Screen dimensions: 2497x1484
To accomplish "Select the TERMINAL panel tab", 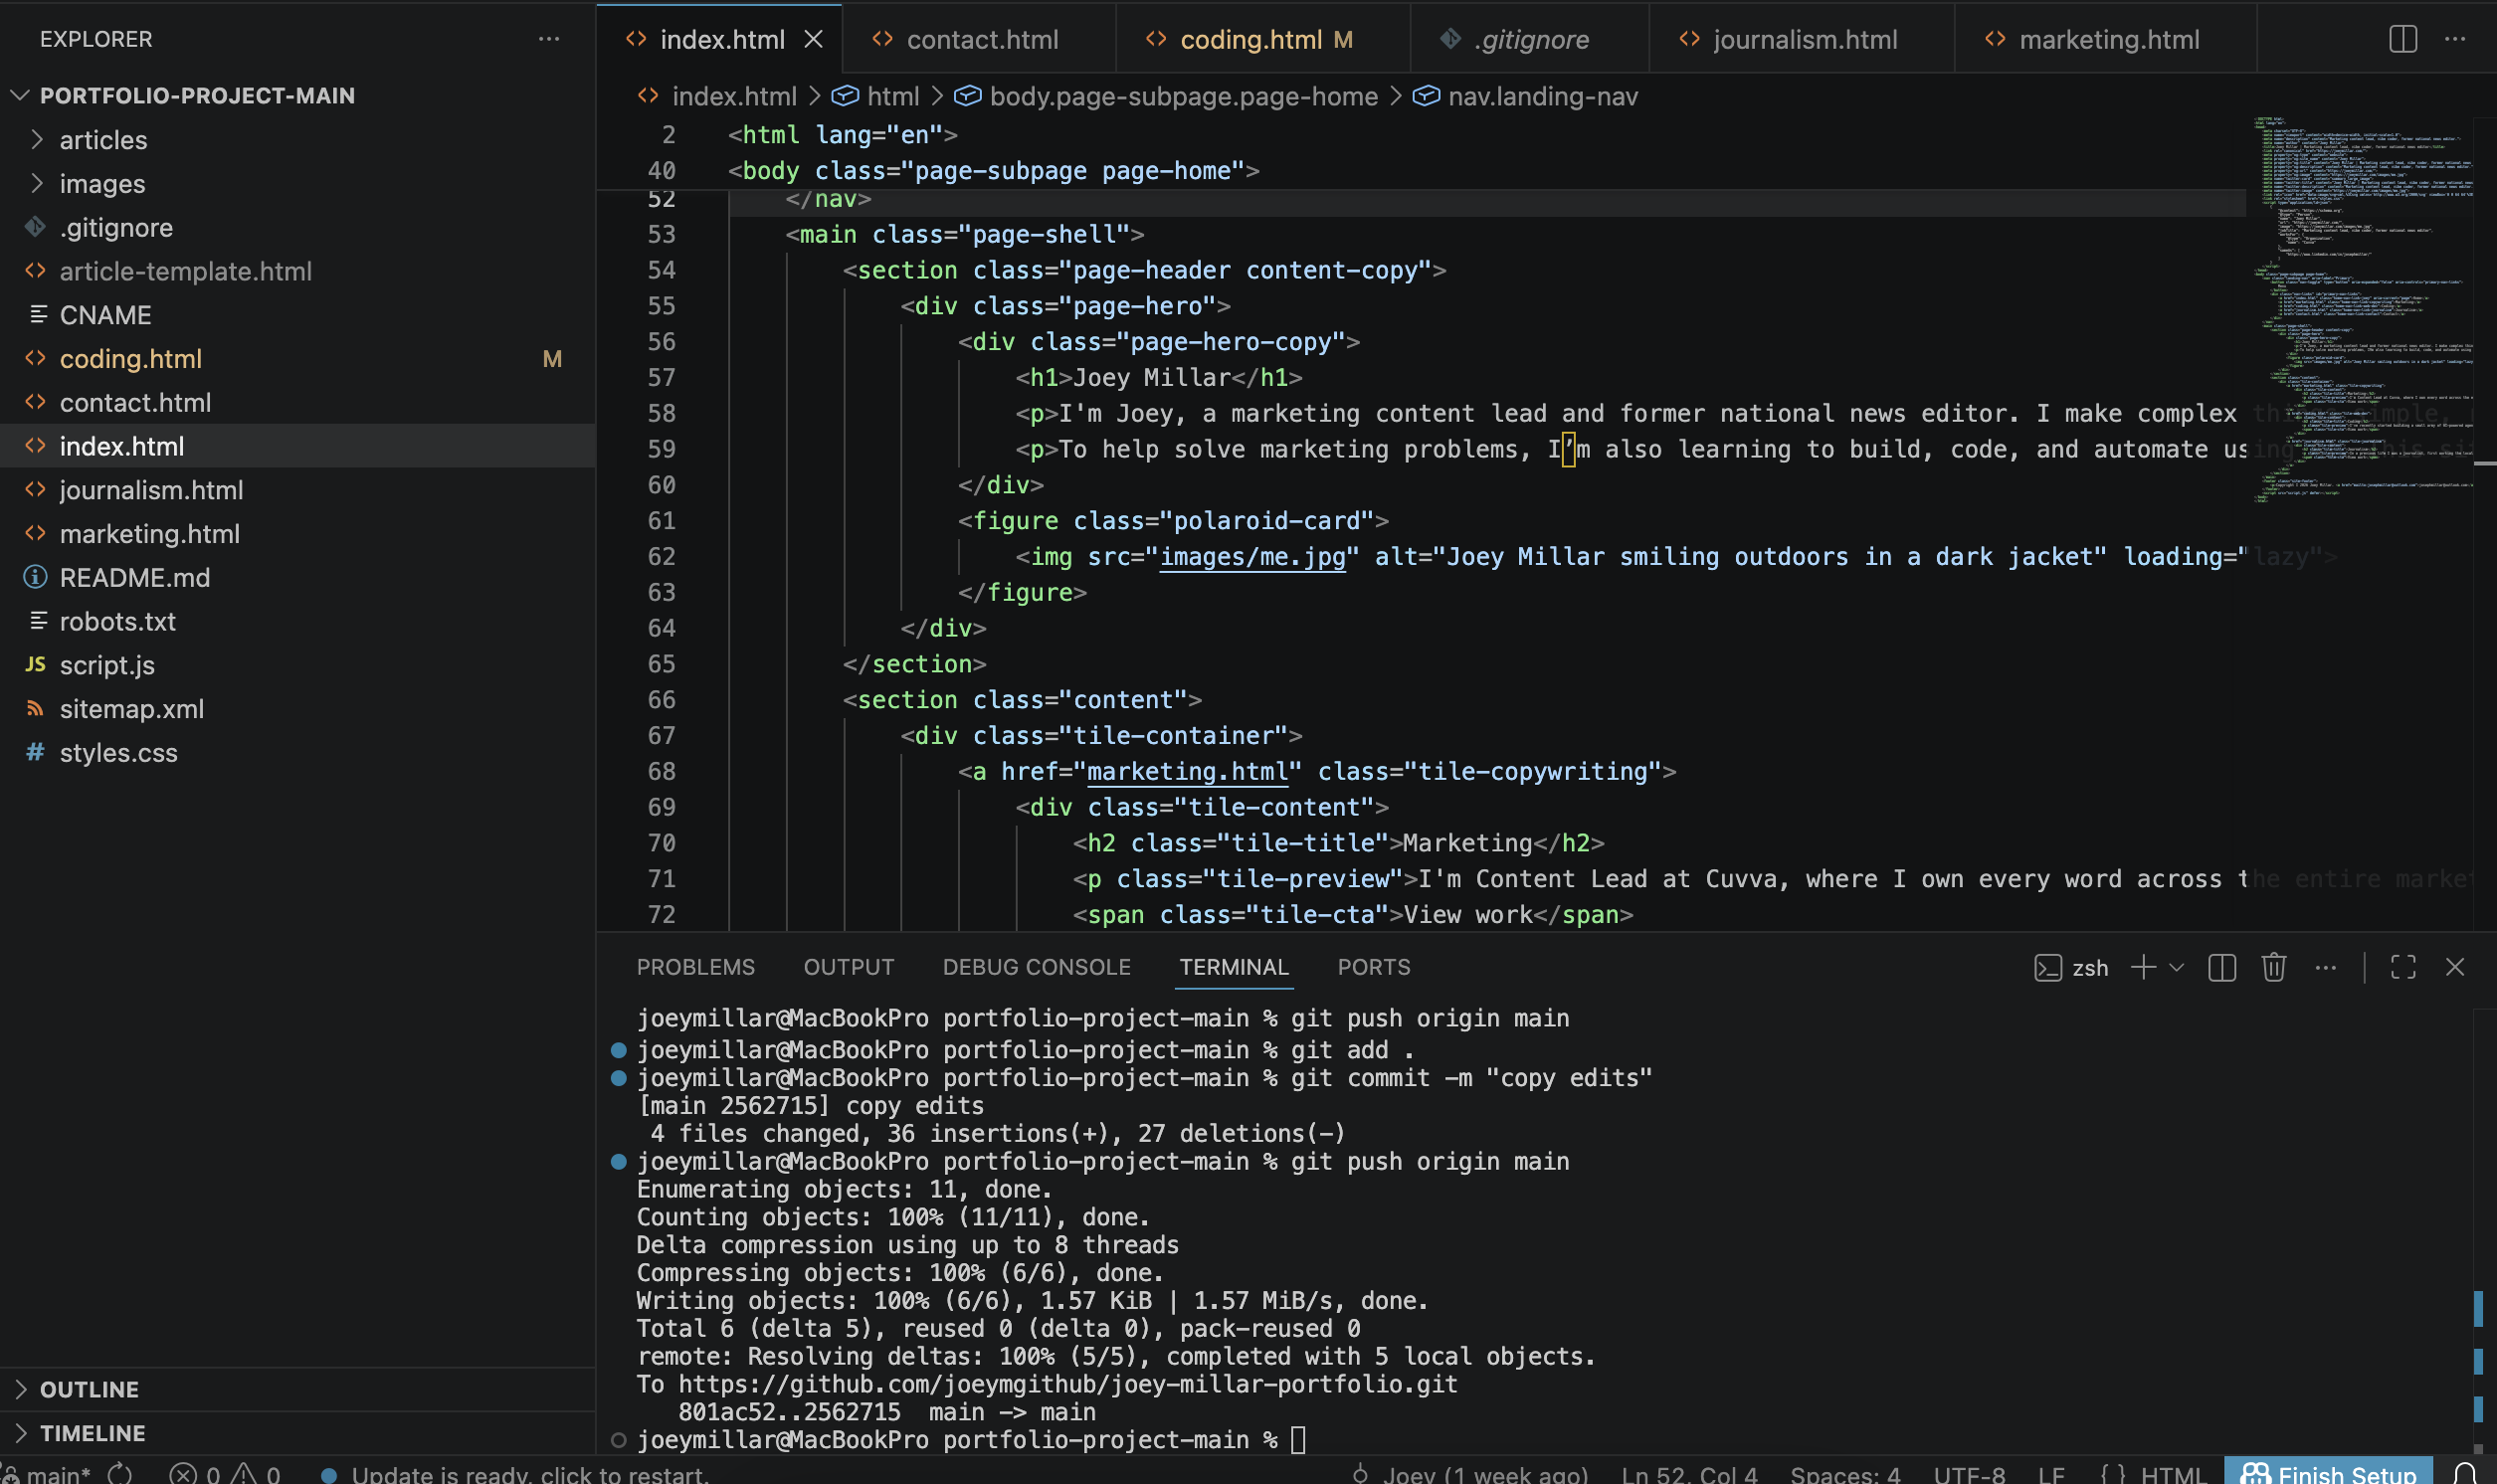I will pos(1233,967).
